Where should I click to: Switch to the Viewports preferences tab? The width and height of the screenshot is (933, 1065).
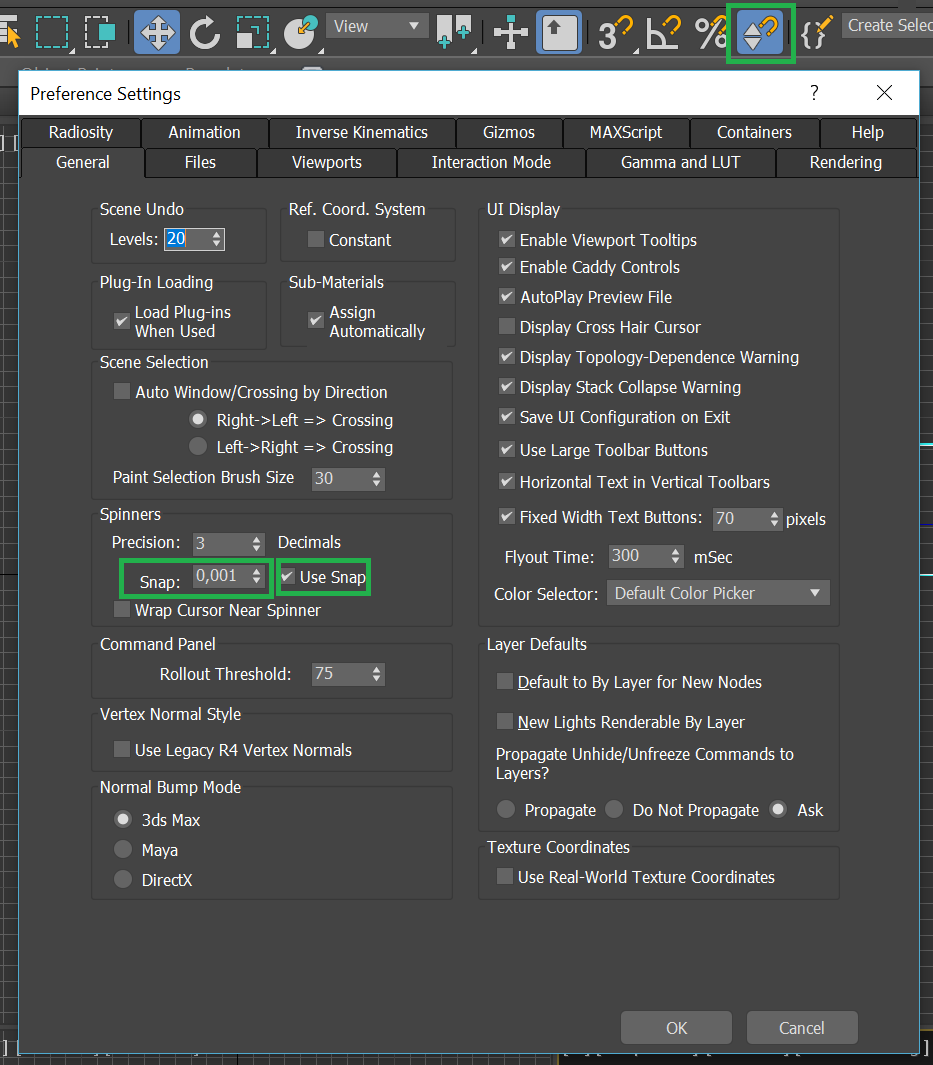tap(326, 162)
